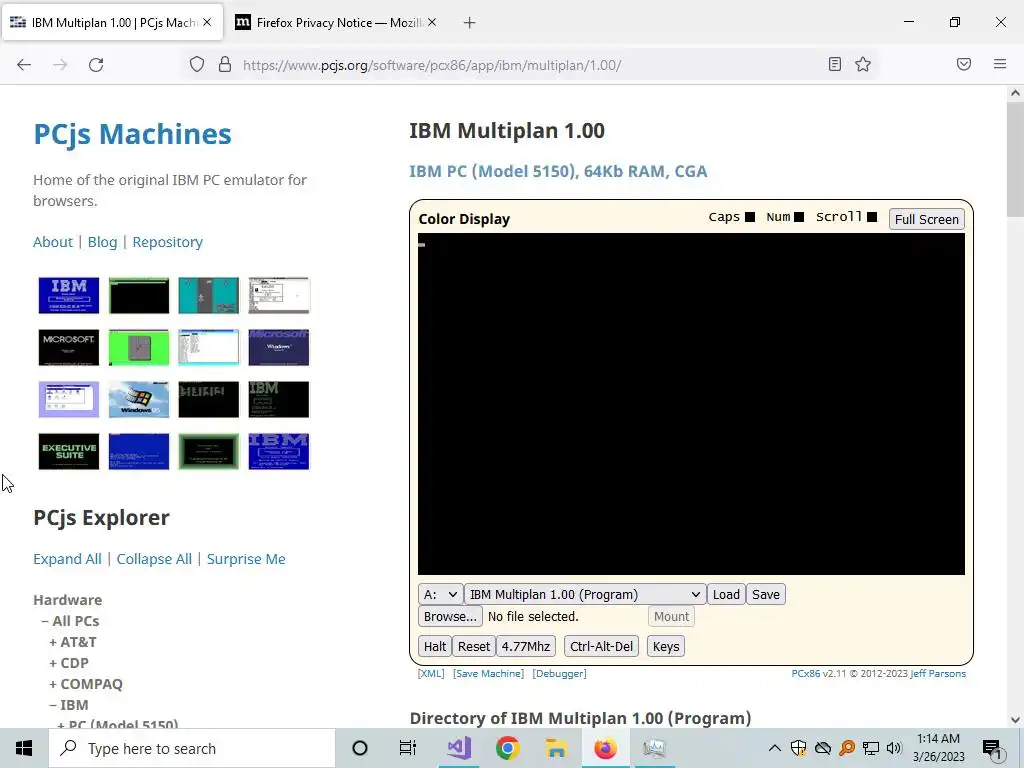This screenshot has width=1024, height=768.
Task: Open the Pocket save icon
Action: point(964,64)
